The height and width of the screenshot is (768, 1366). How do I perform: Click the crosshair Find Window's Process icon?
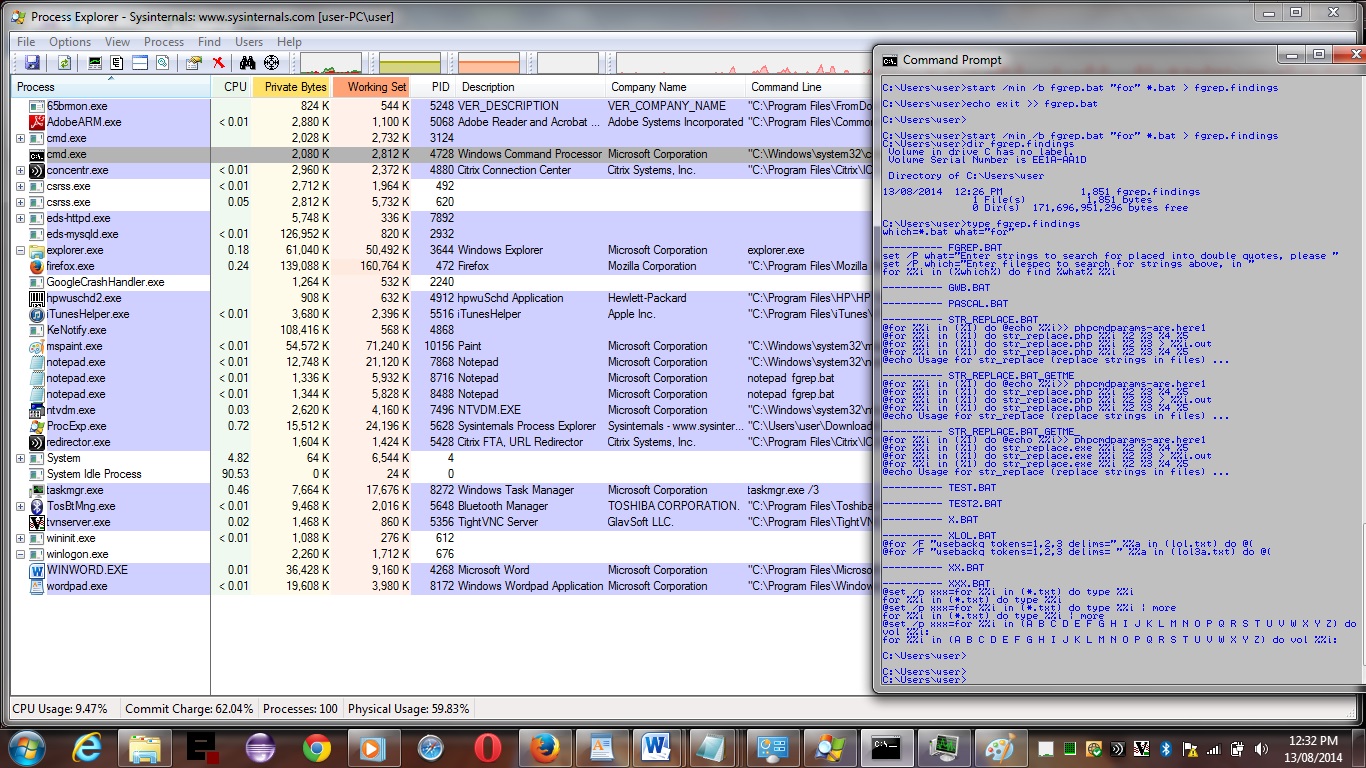(271, 63)
